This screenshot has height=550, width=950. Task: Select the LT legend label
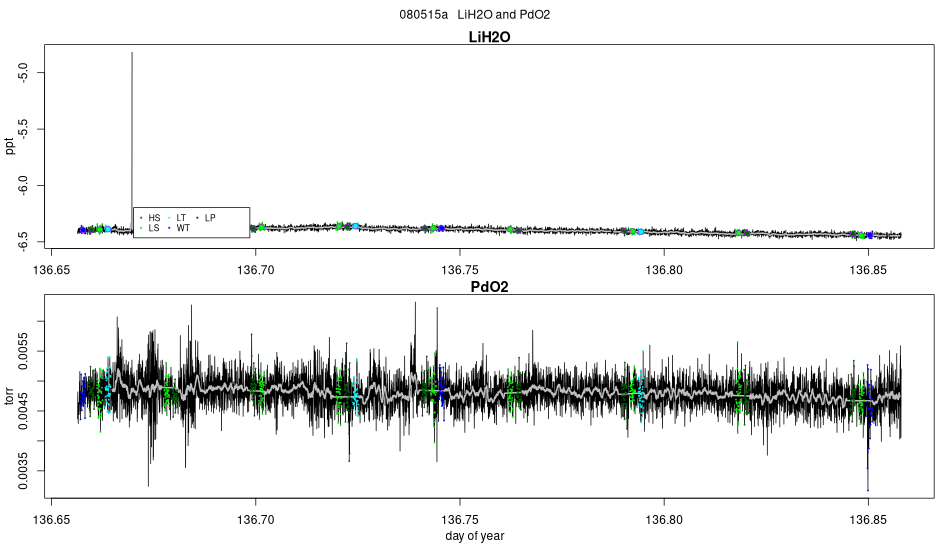click(x=181, y=218)
